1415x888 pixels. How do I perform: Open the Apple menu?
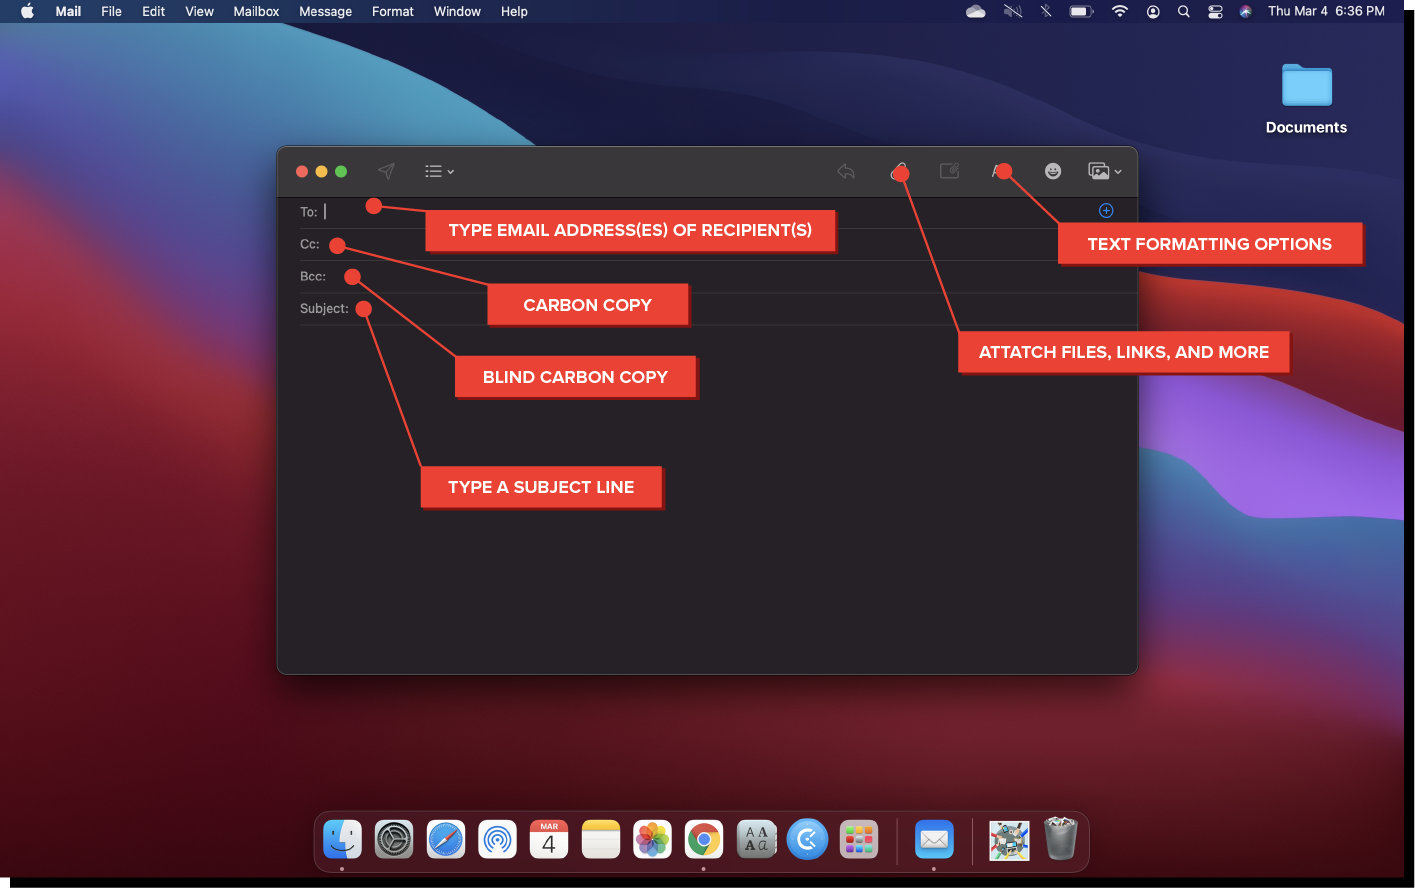coord(27,11)
